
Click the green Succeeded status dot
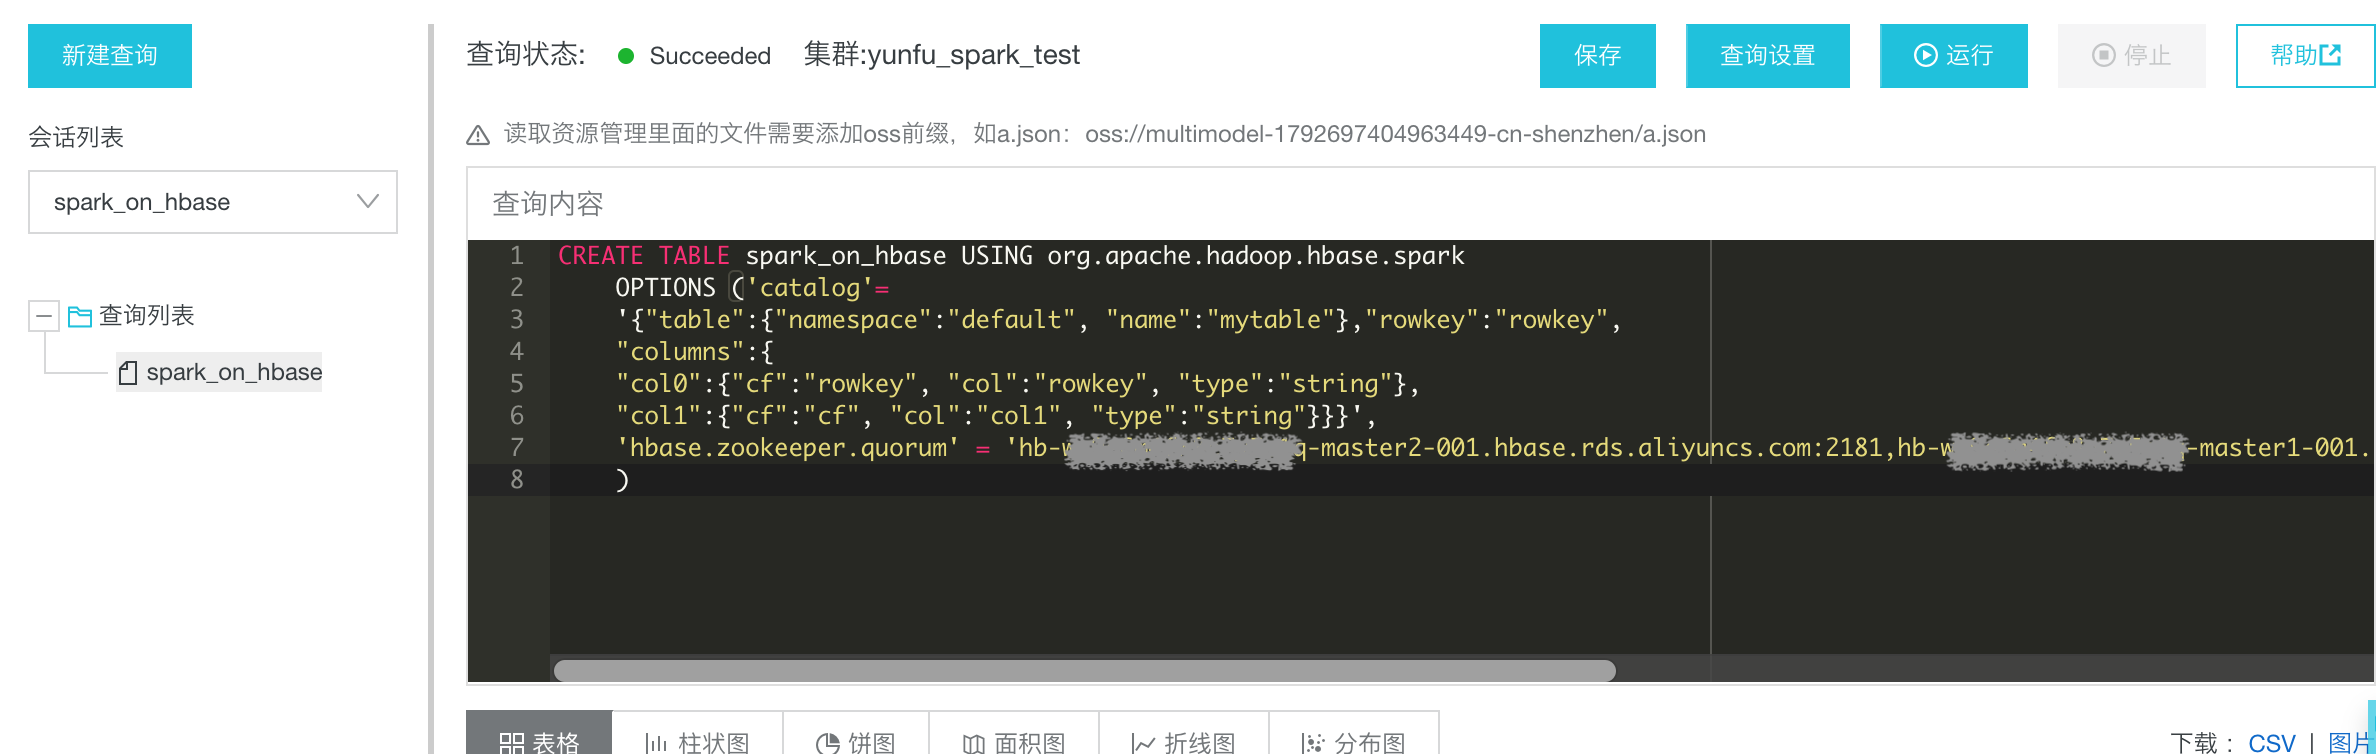pyautogui.click(x=626, y=56)
